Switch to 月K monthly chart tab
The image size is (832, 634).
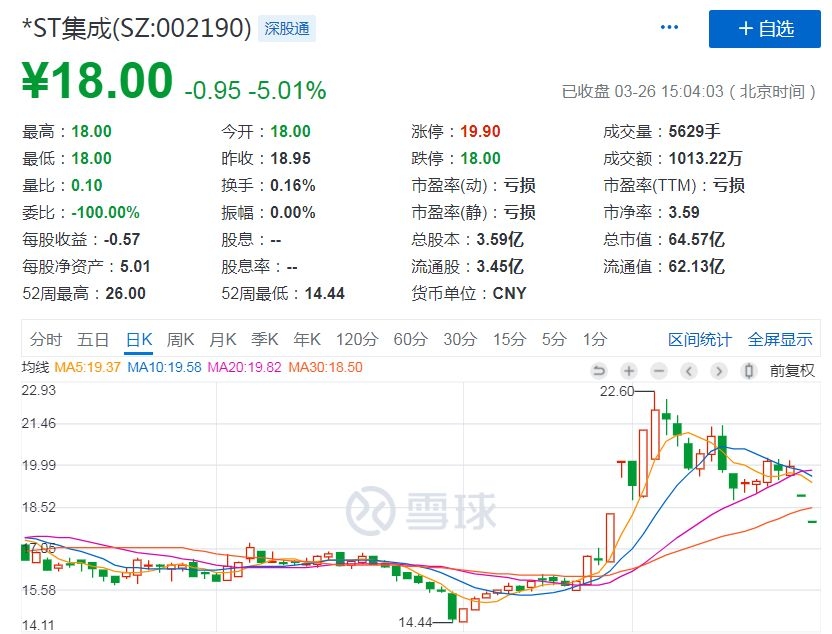(x=223, y=339)
